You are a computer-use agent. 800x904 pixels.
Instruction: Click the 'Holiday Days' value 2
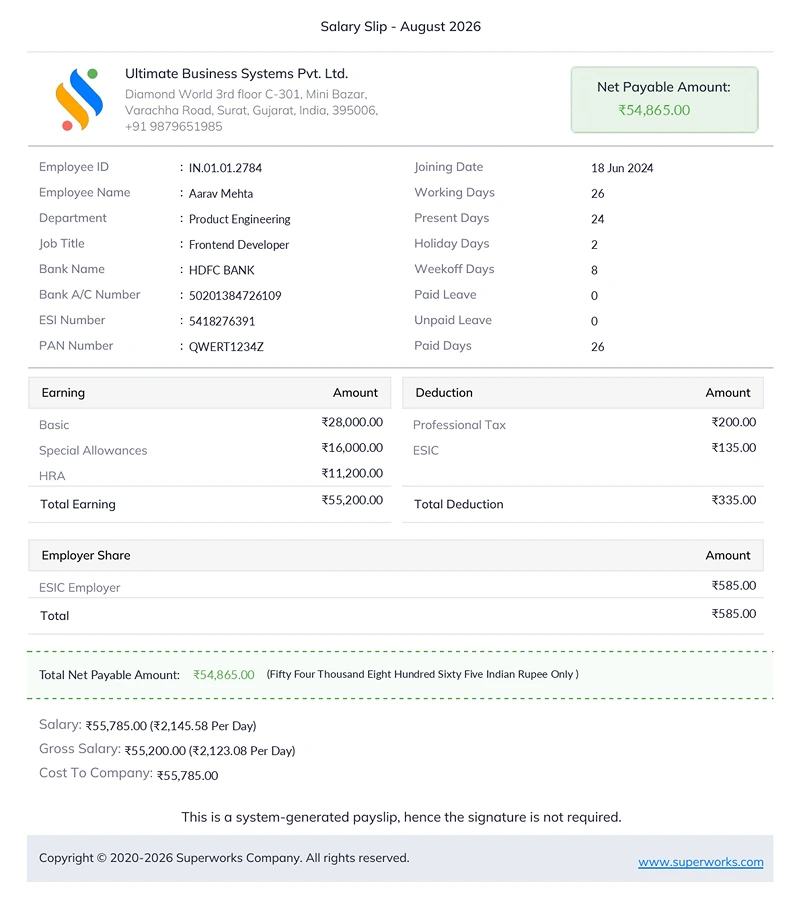(594, 244)
